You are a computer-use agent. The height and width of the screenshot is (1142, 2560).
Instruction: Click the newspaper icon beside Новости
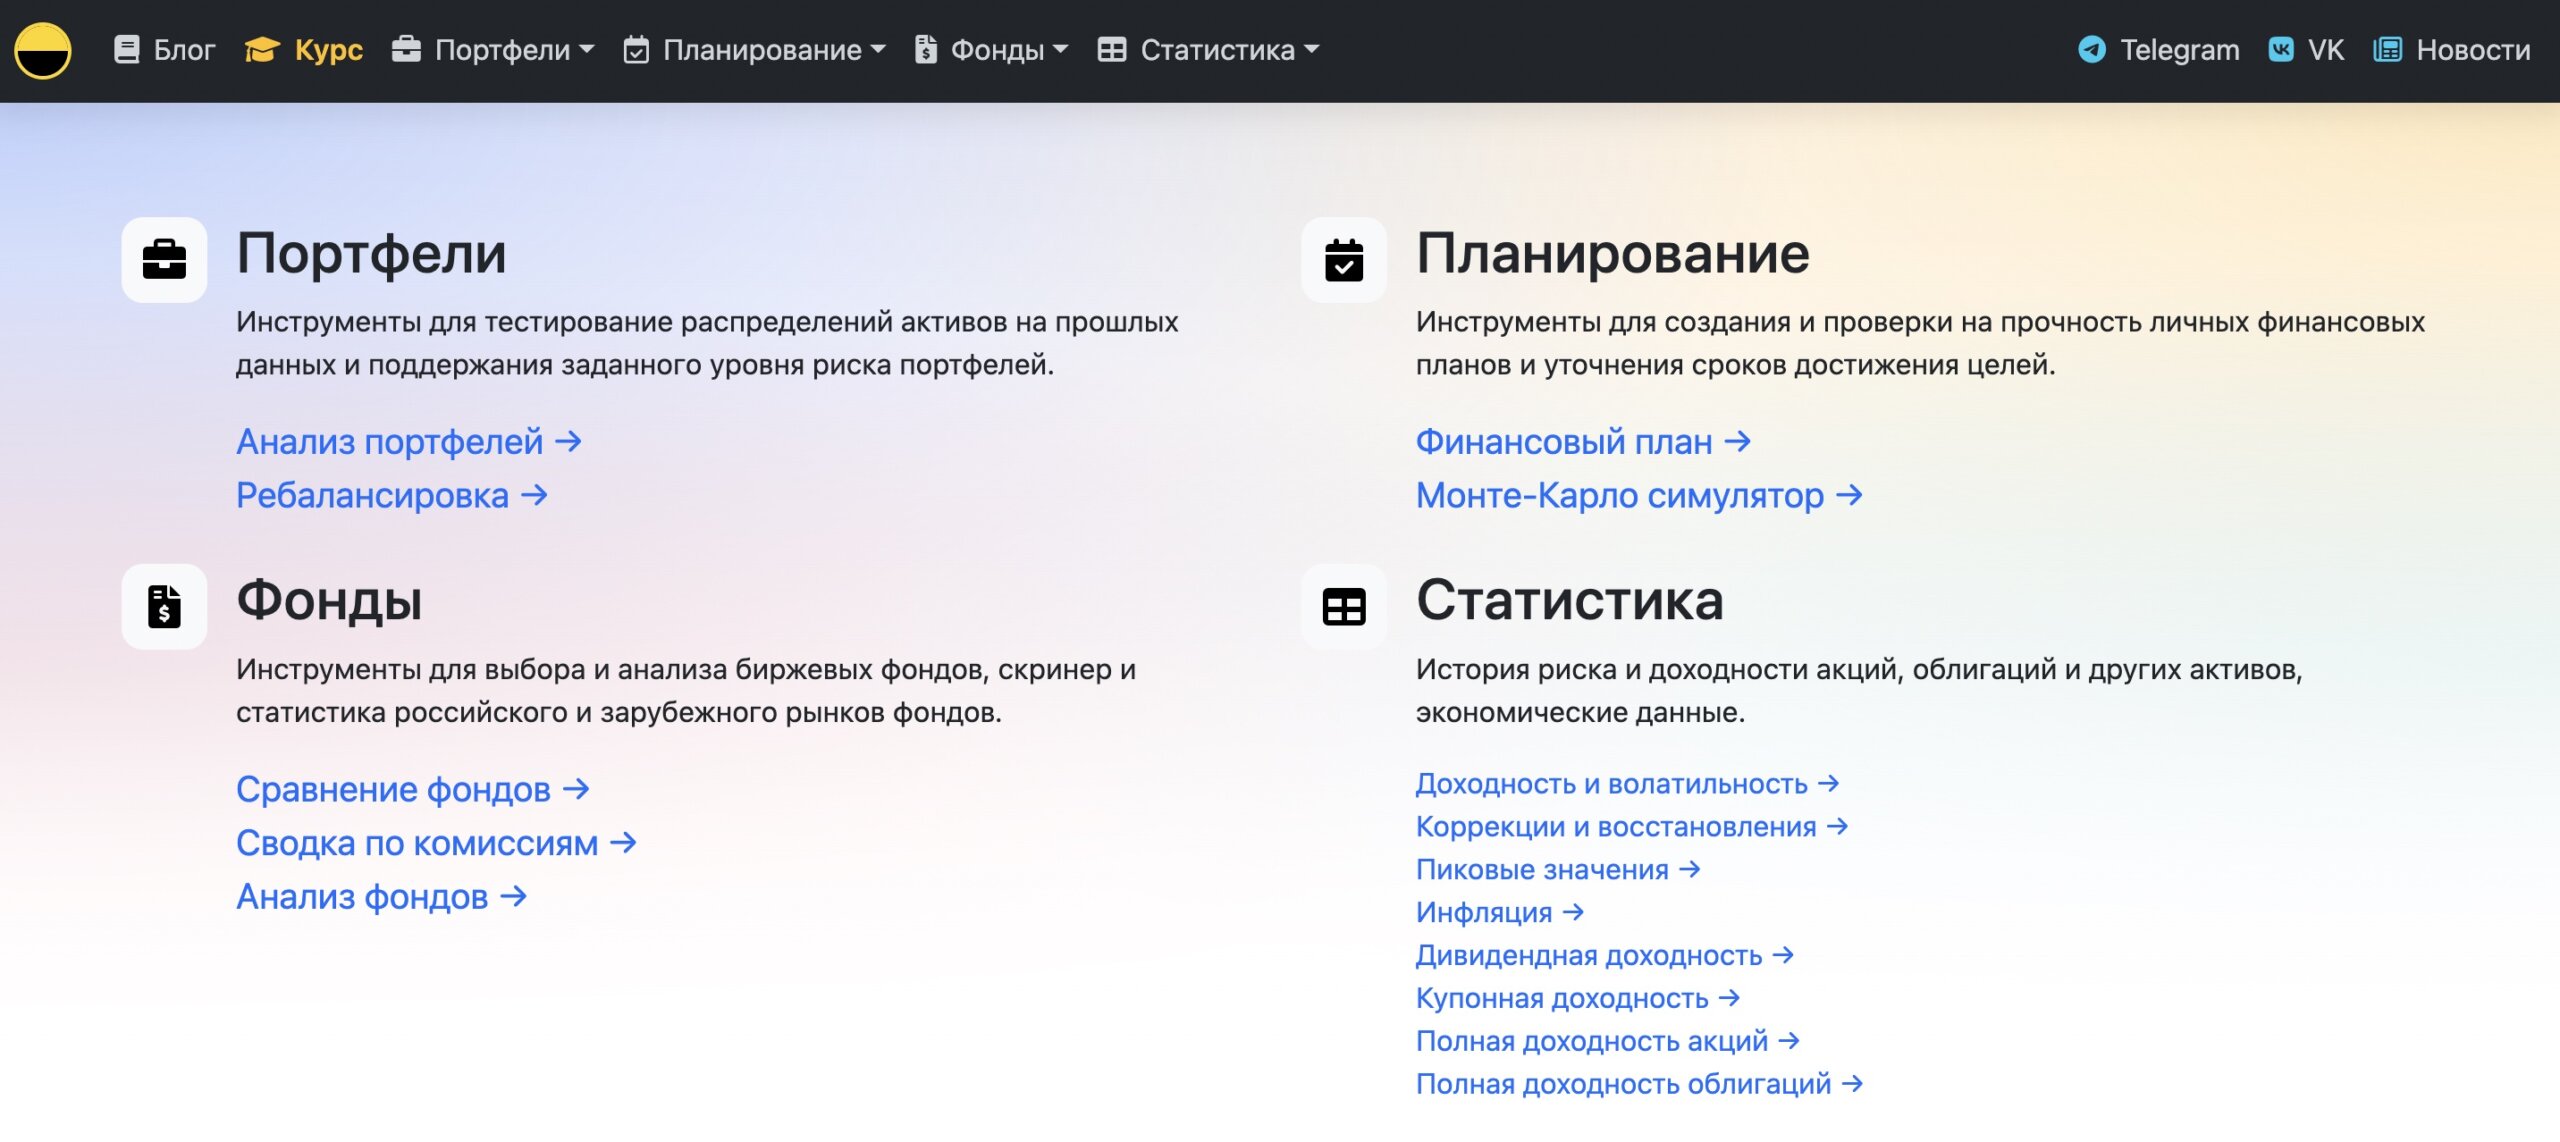point(2387,49)
